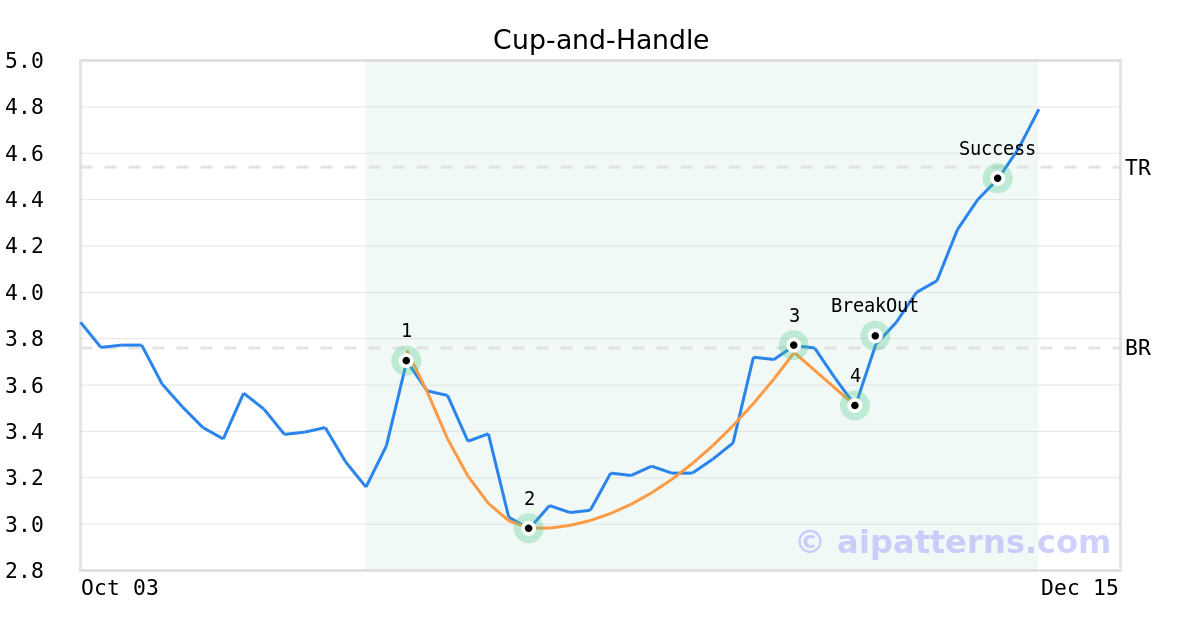Click the "BreakOut" text label
Viewport: 1200px width, 630px height.
click(x=875, y=306)
